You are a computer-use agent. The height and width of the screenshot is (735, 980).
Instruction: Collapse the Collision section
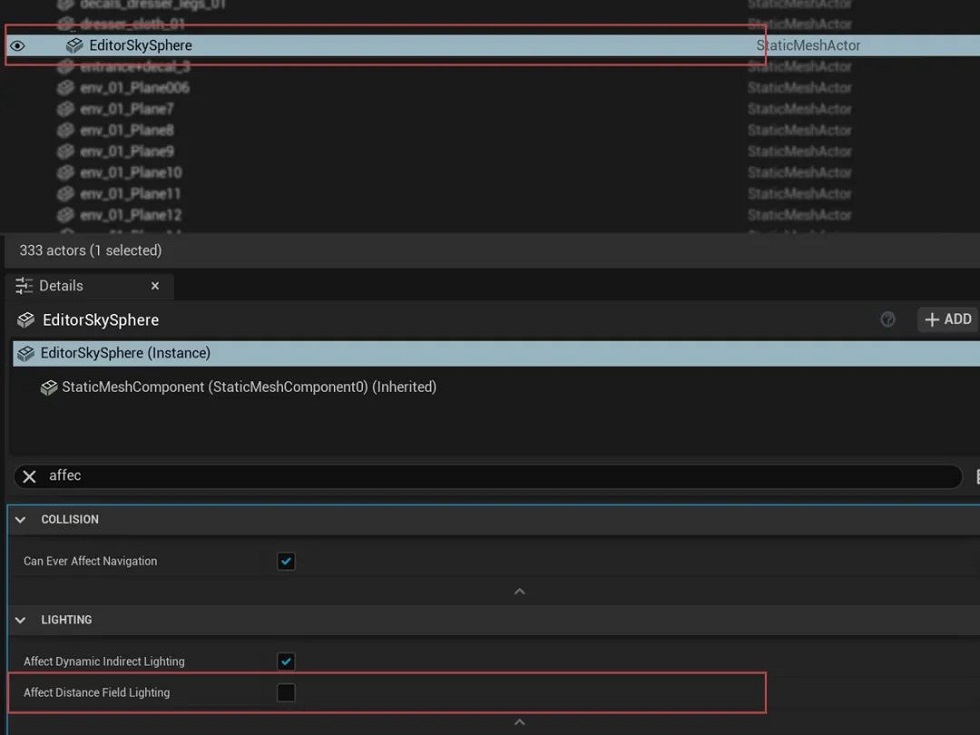tap(20, 520)
